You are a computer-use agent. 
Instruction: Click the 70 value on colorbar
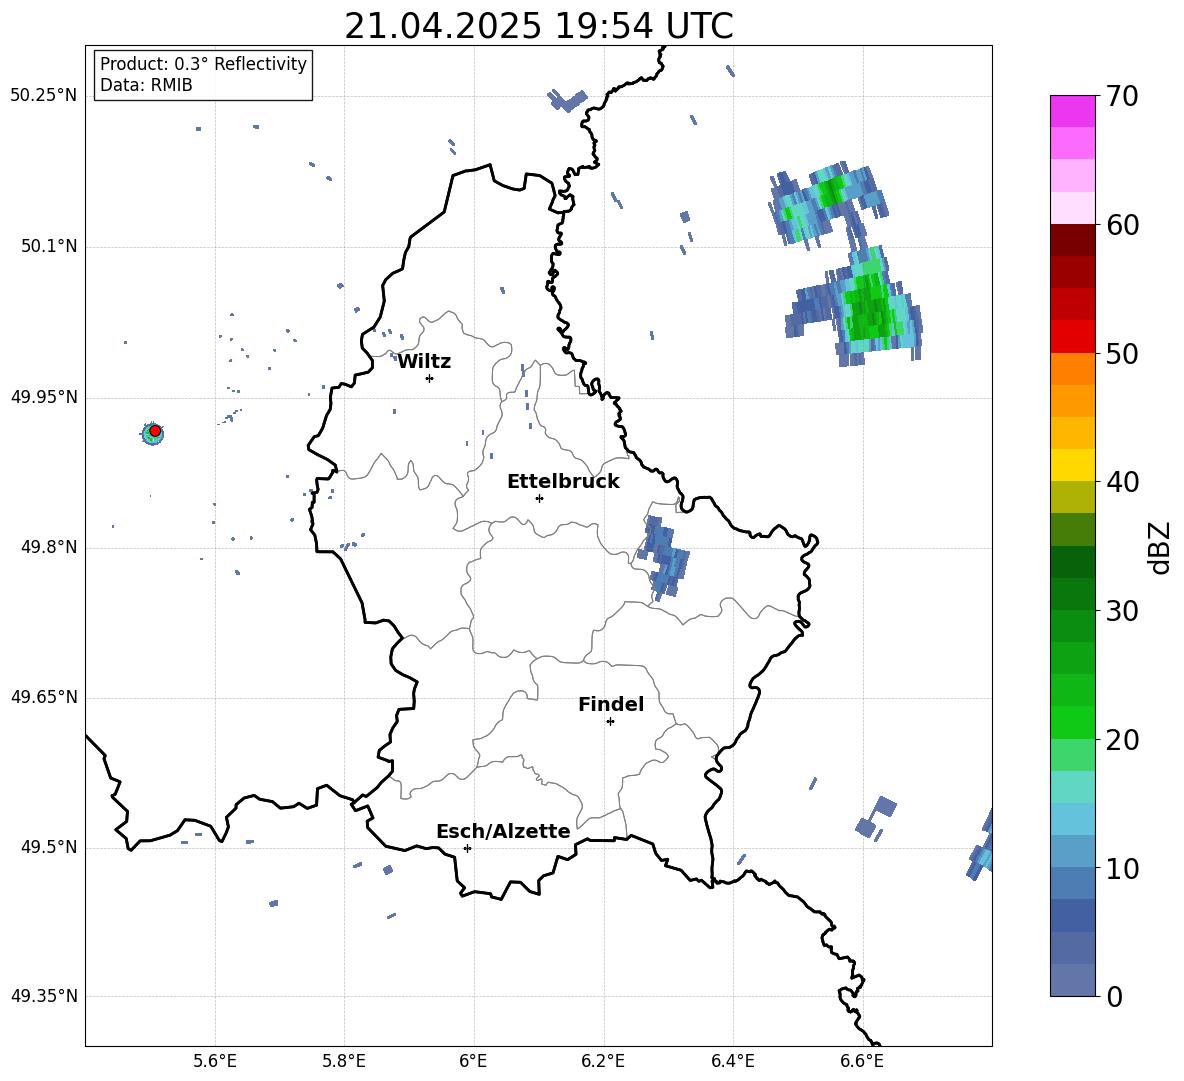1122,97
